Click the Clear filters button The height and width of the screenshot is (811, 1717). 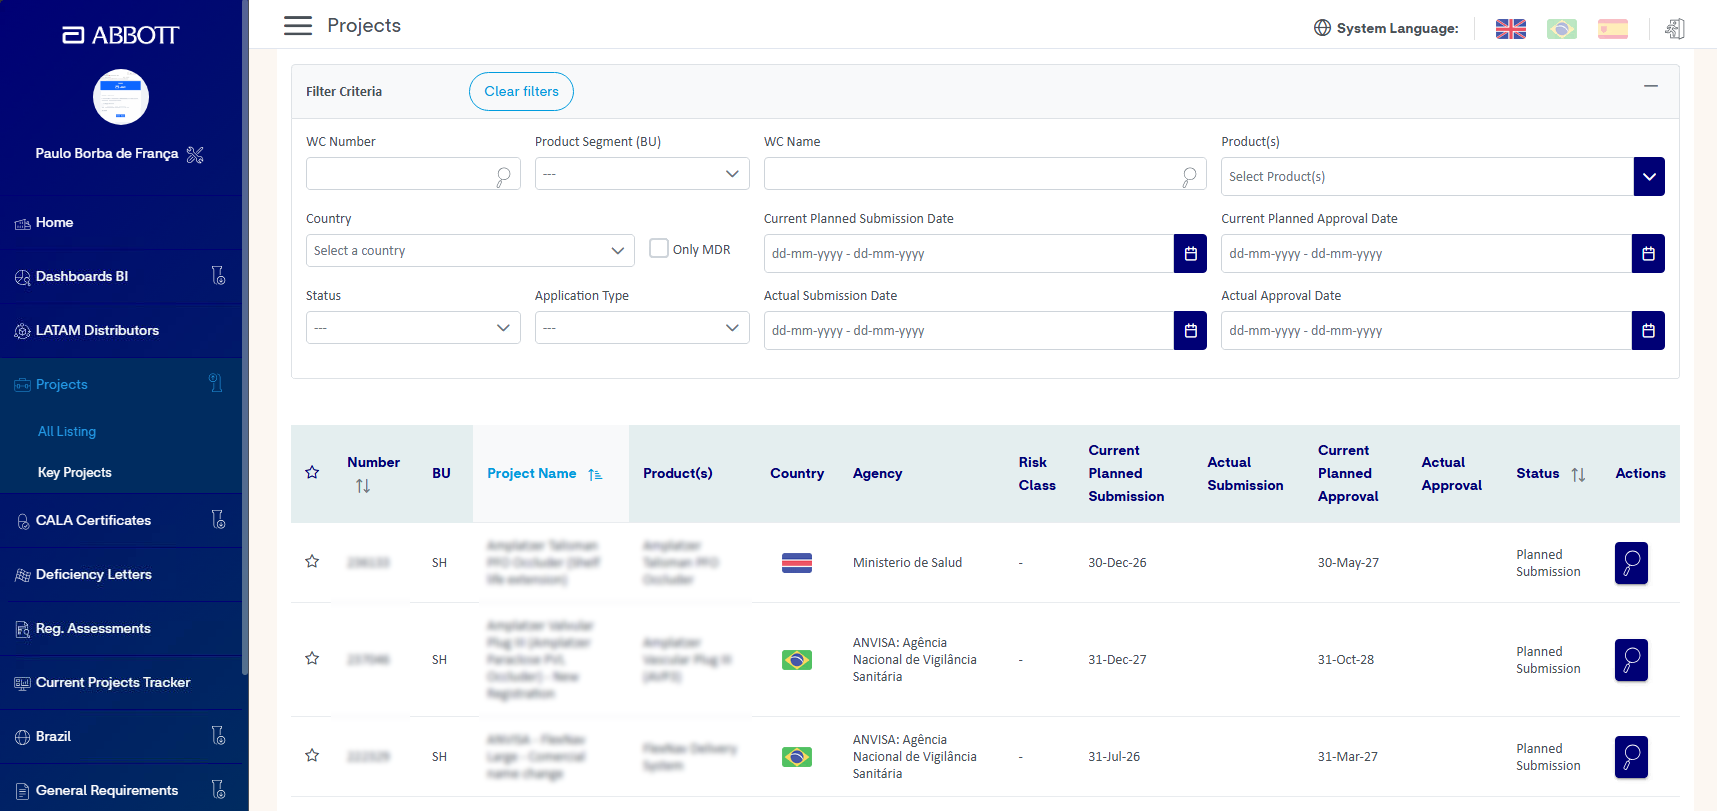point(521,92)
